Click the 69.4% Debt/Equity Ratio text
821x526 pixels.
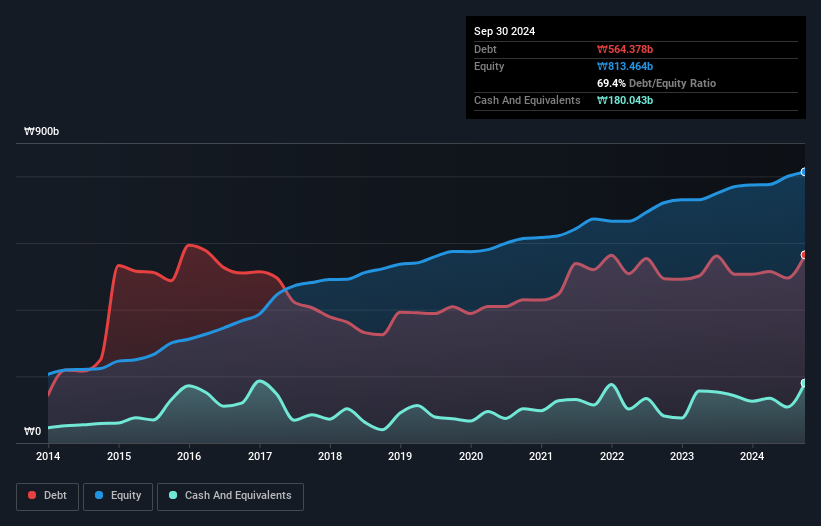coord(656,83)
